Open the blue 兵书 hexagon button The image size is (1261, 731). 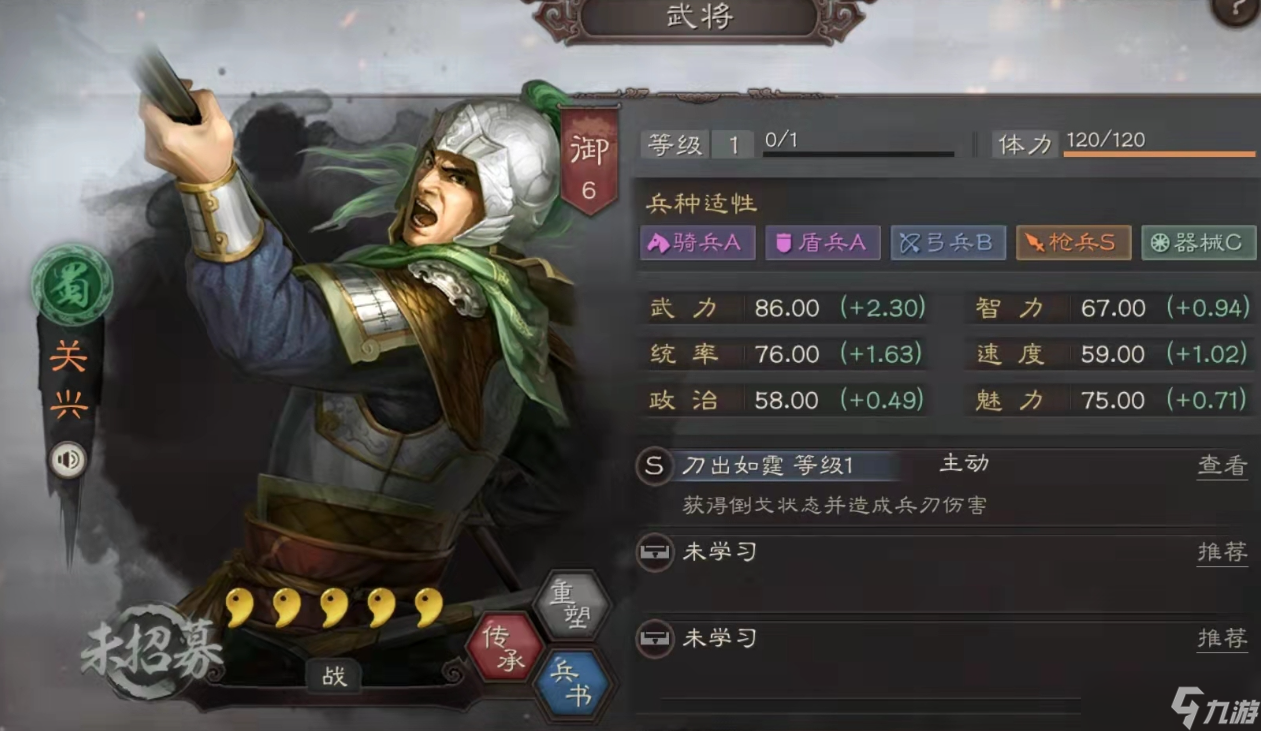point(571,683)
